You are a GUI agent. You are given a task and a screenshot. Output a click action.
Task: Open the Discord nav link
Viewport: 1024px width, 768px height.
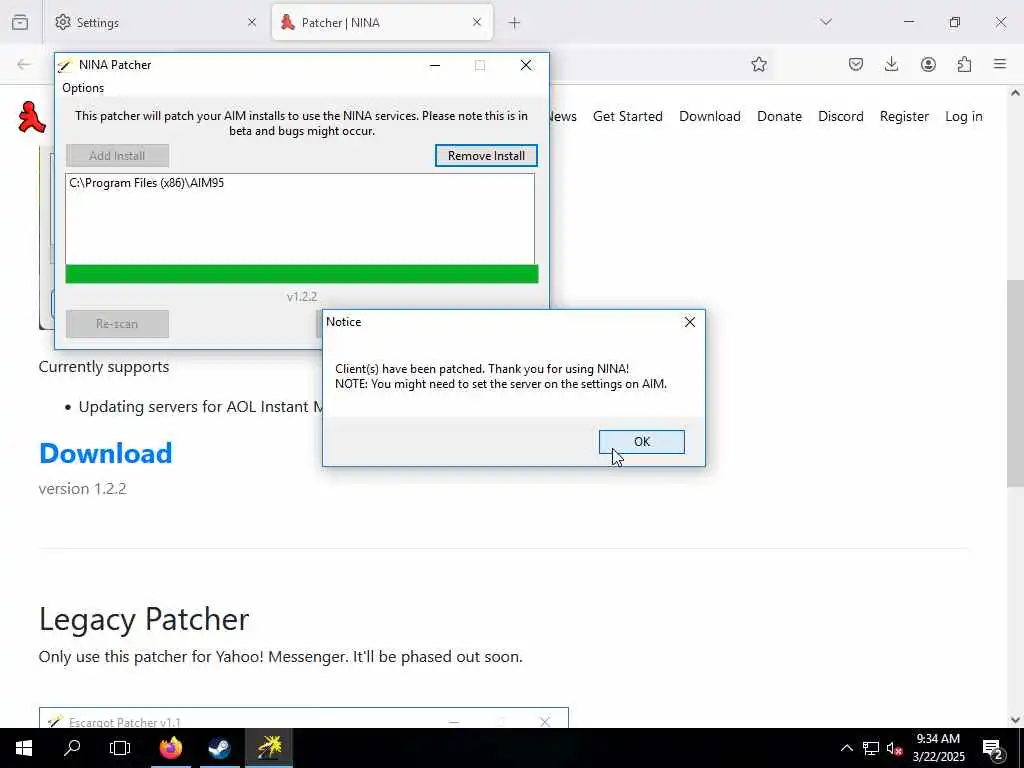840,116
